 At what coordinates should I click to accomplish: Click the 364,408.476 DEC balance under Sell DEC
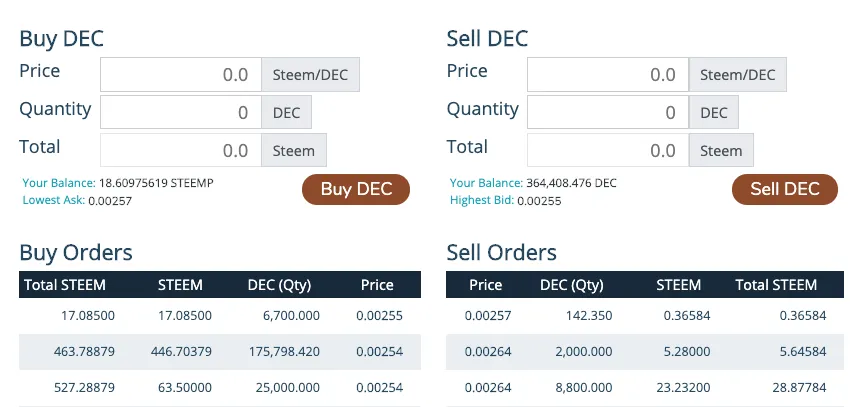pyautogui.click(x=571, y=183)
